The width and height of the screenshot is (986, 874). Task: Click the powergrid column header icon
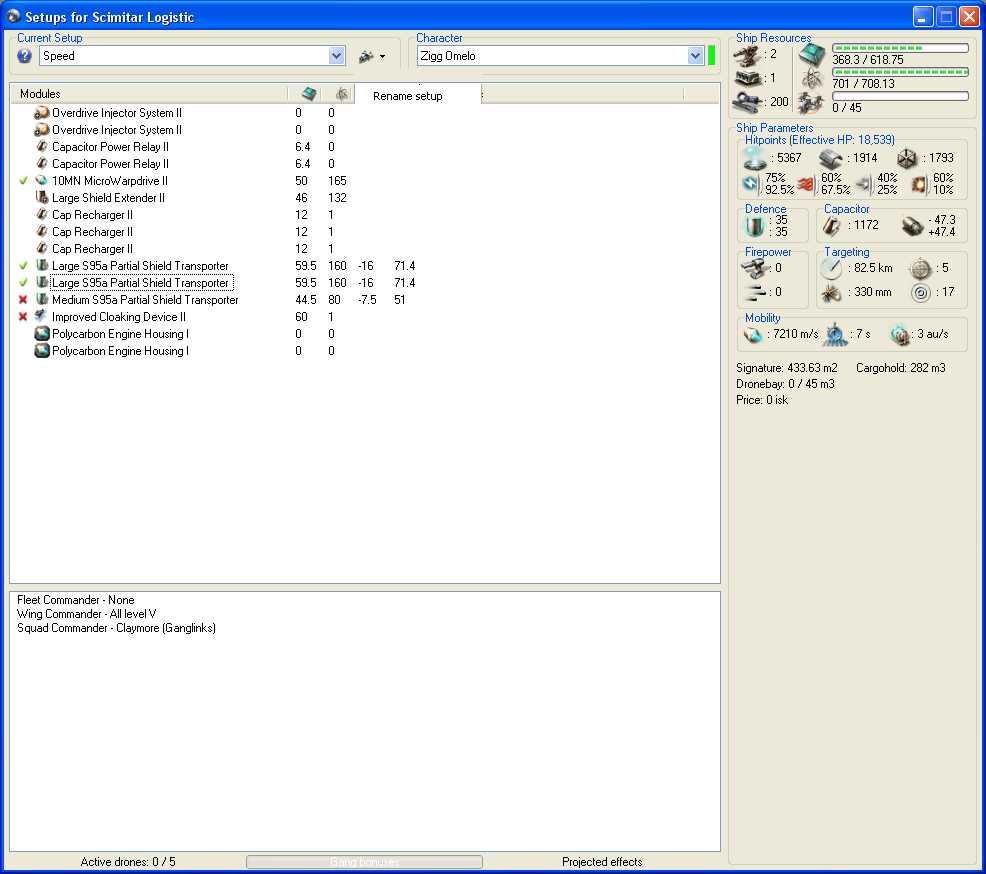click(341, 94)
